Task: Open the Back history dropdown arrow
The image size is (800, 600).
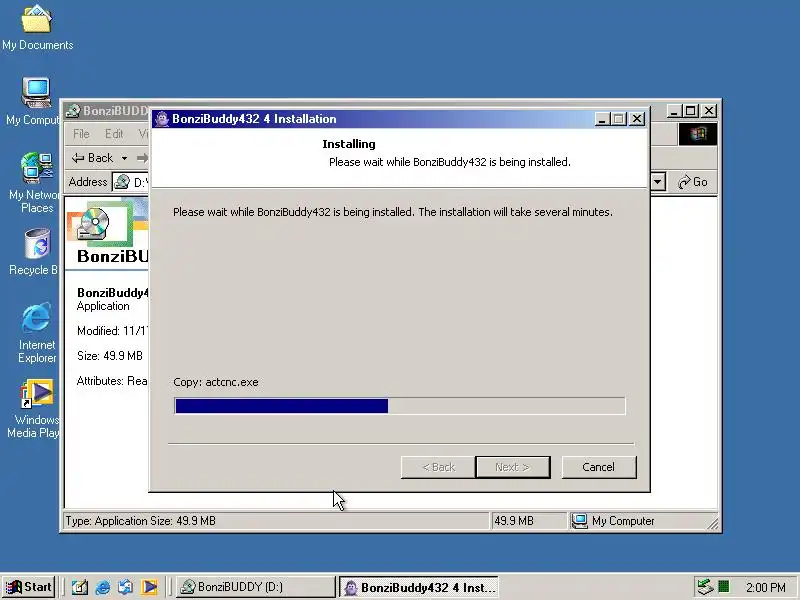Action: (x=124, y=158)
